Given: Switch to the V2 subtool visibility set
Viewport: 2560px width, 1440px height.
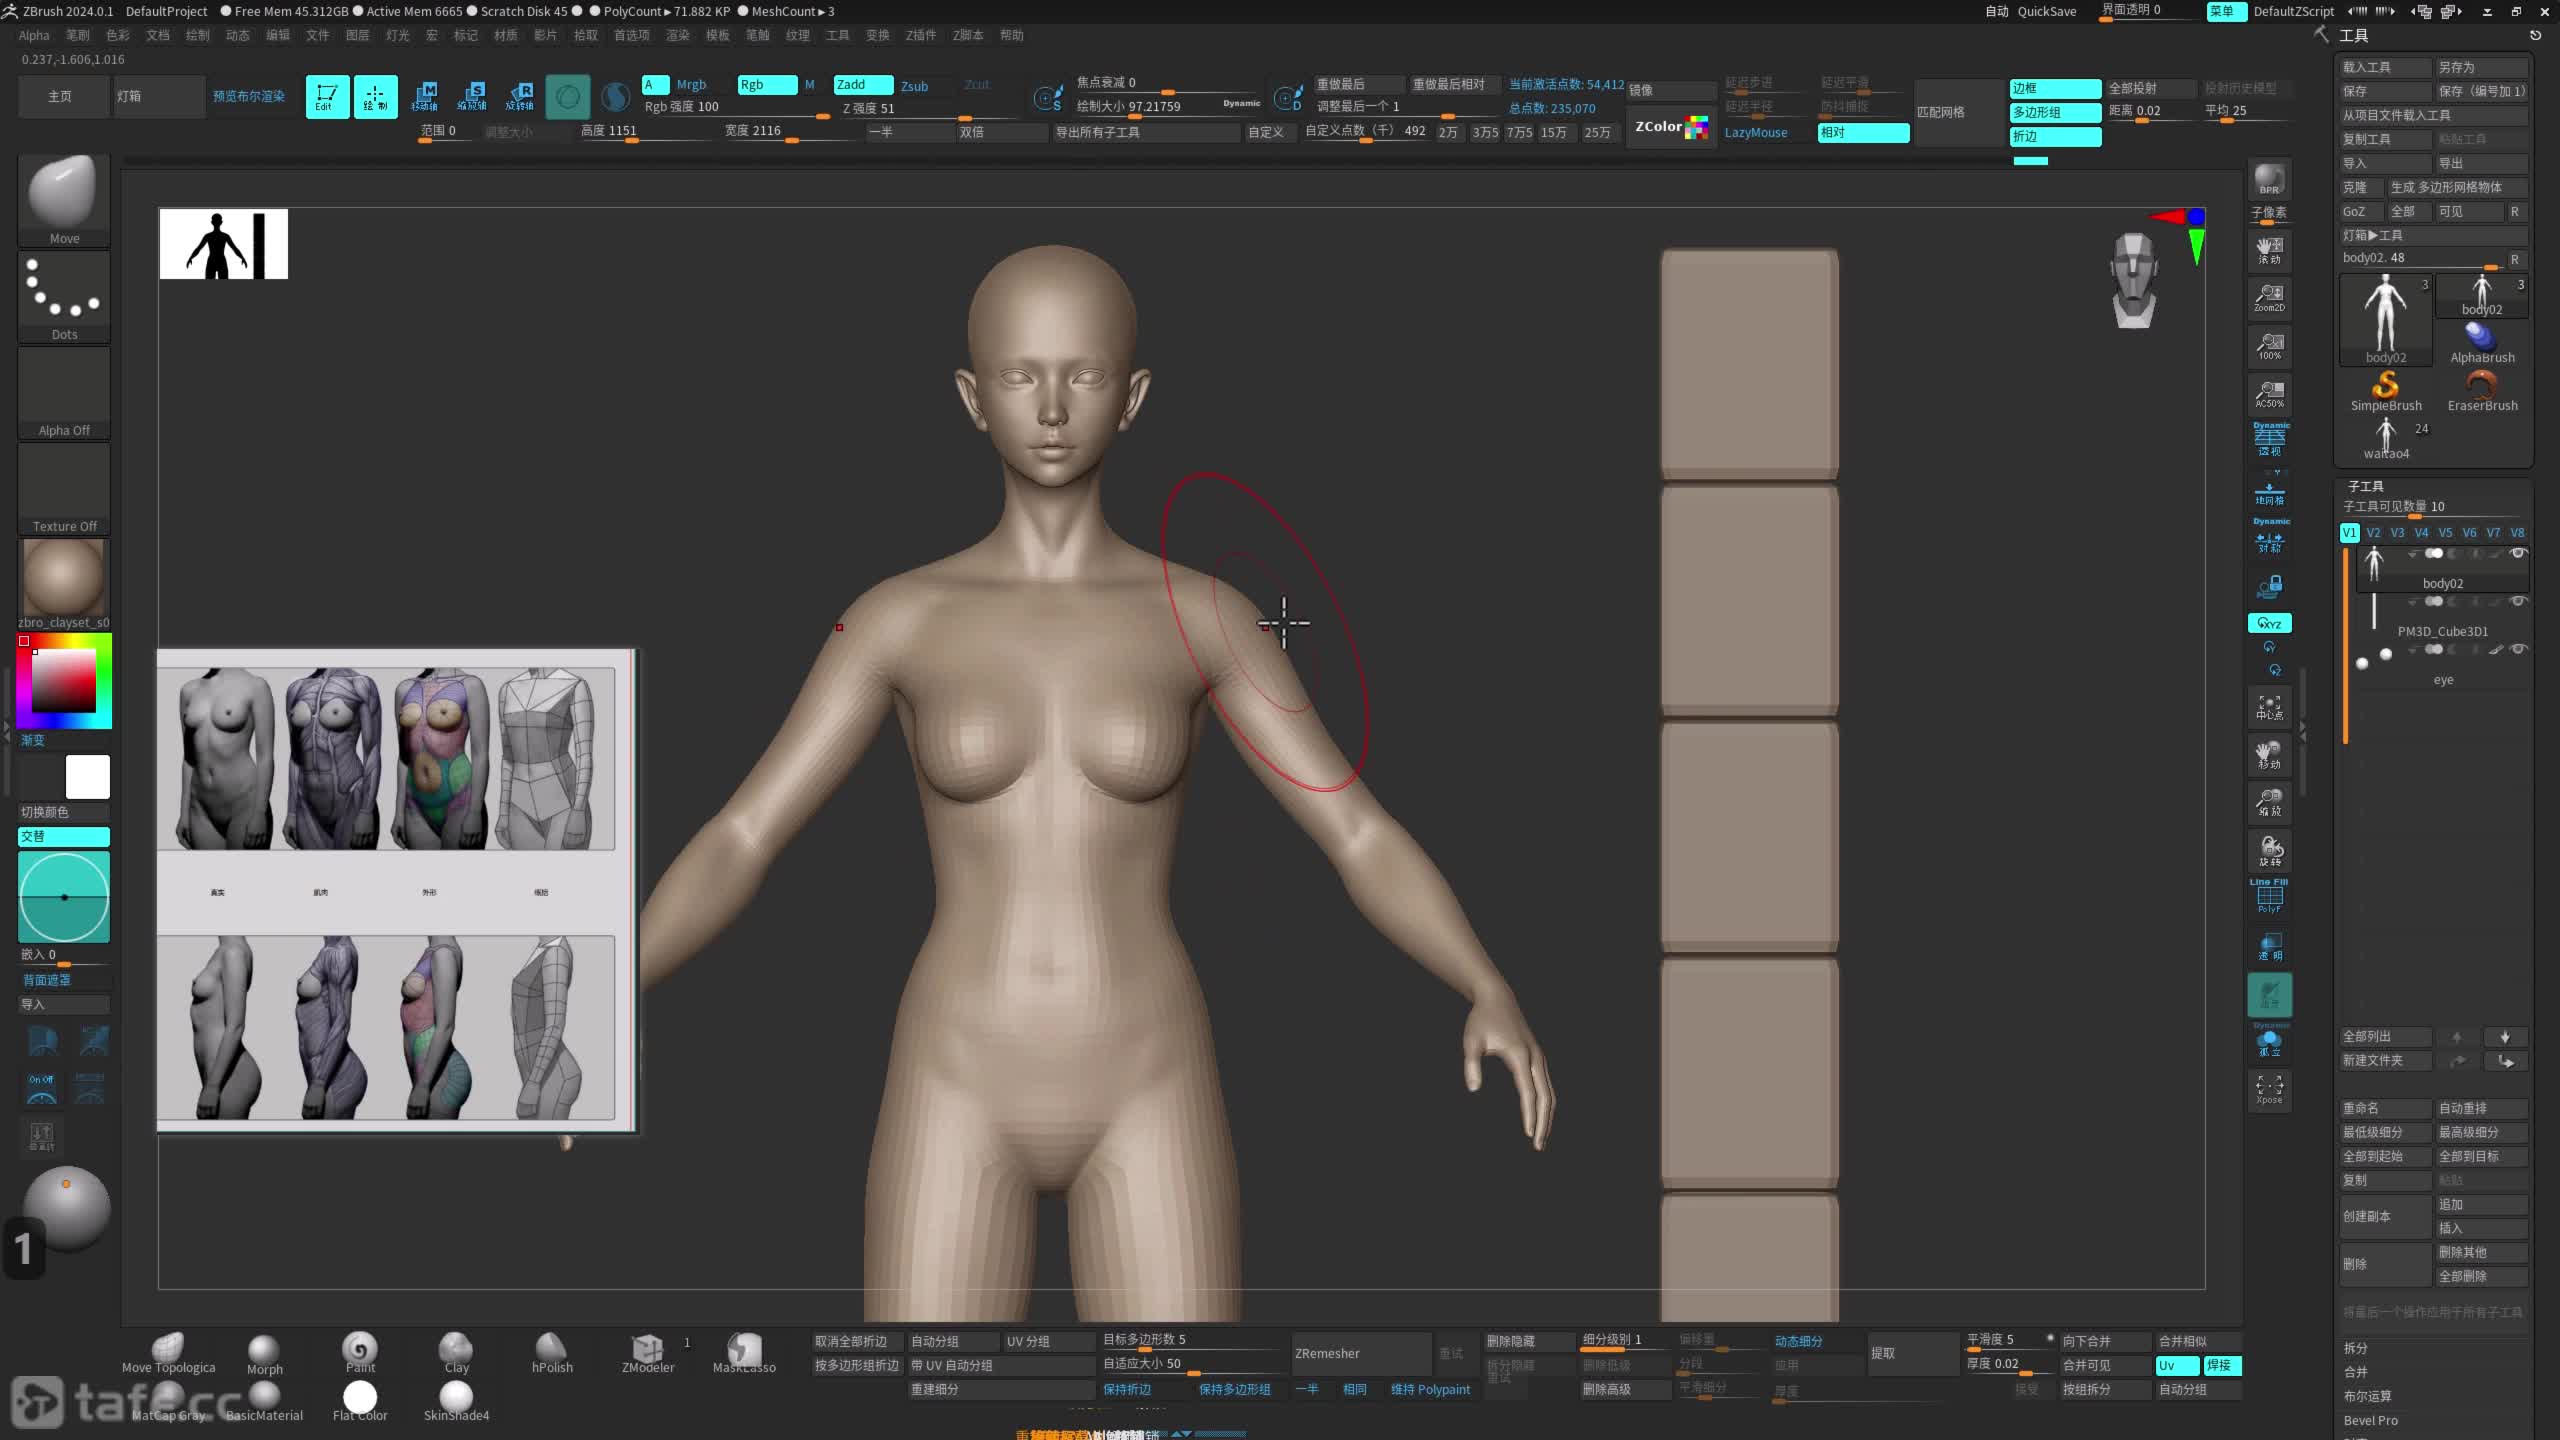Looking at the screenshot, I should pos(2373,533).
